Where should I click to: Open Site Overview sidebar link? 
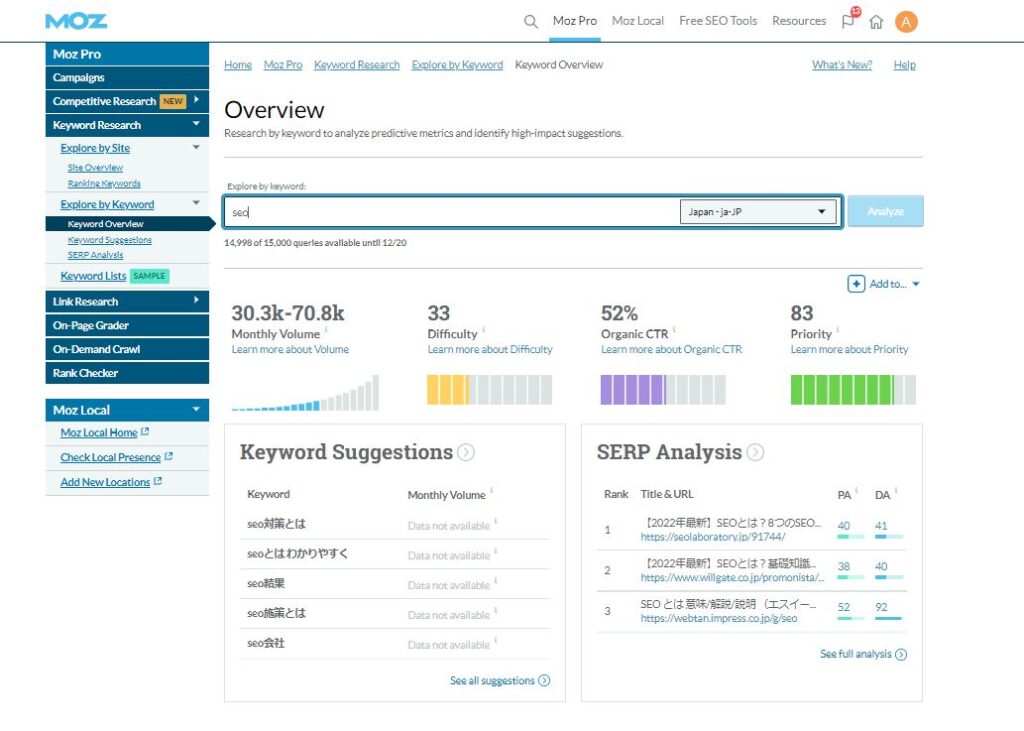[95, 168]
